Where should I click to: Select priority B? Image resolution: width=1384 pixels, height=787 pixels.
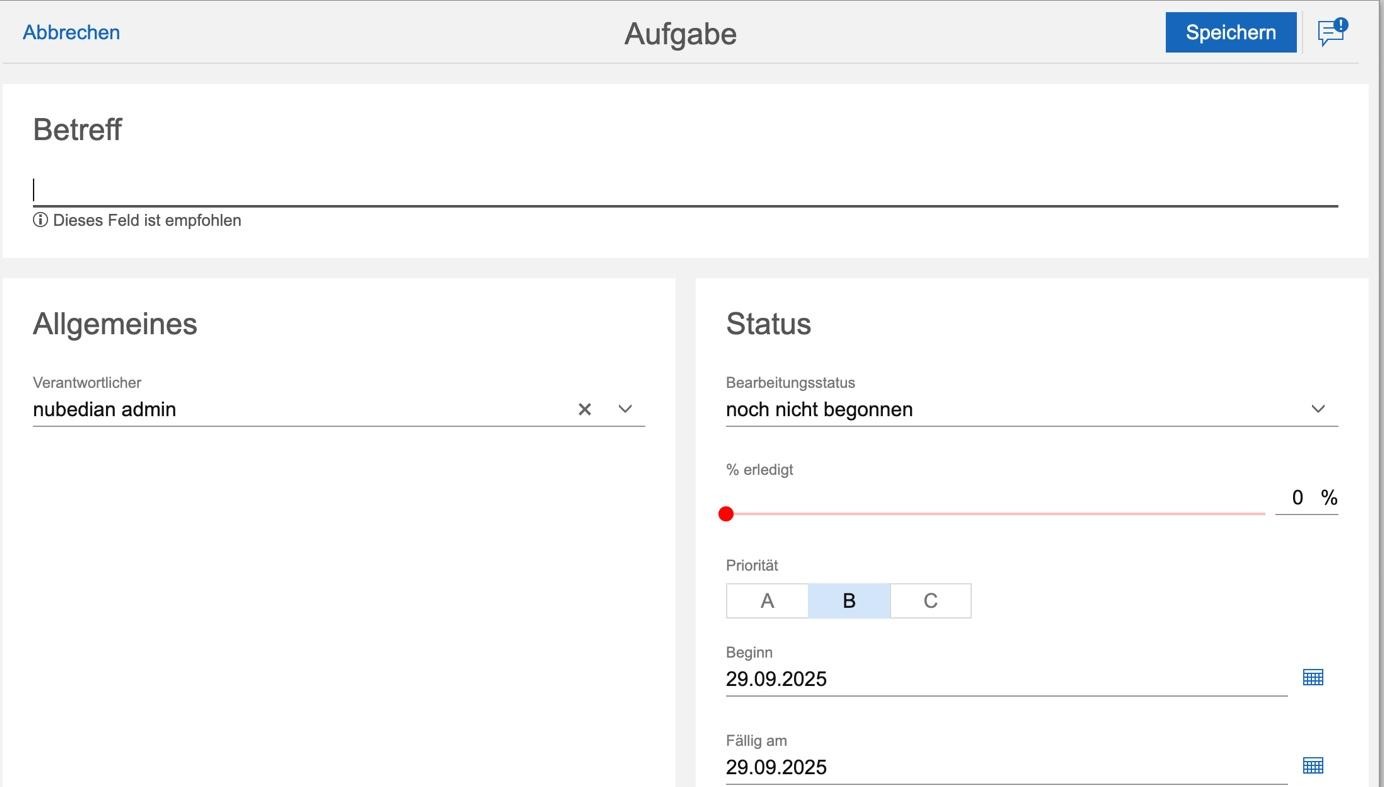[x=849, y=601]
